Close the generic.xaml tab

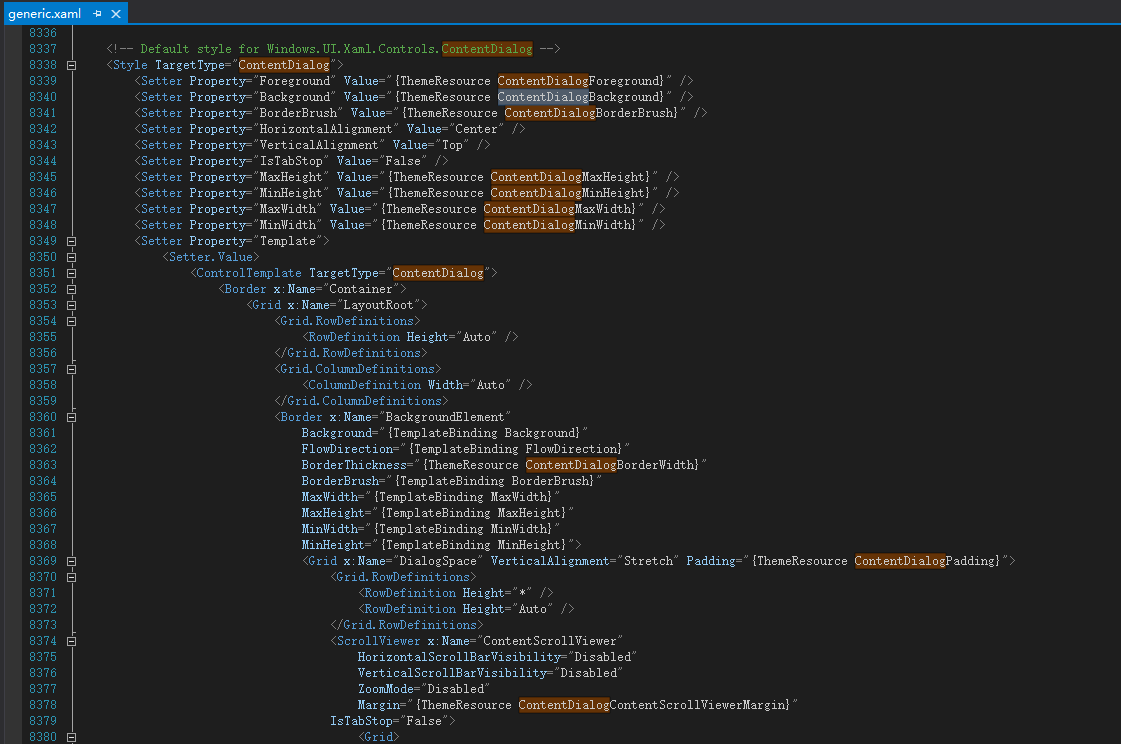(x=116, y=14)
